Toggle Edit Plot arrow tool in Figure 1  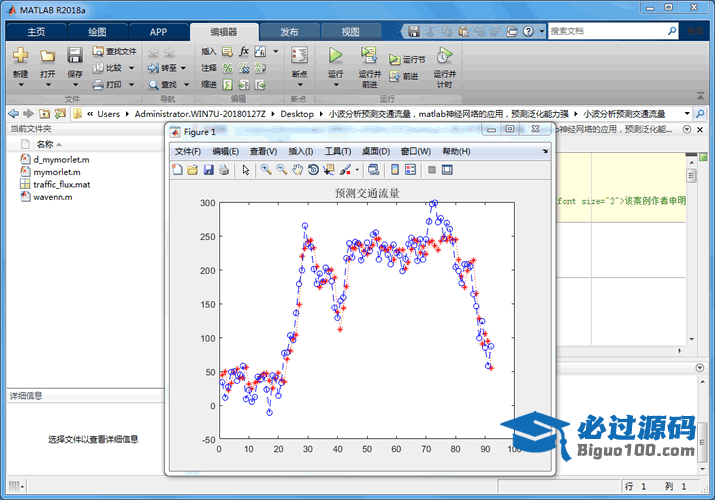click(246, 170)
